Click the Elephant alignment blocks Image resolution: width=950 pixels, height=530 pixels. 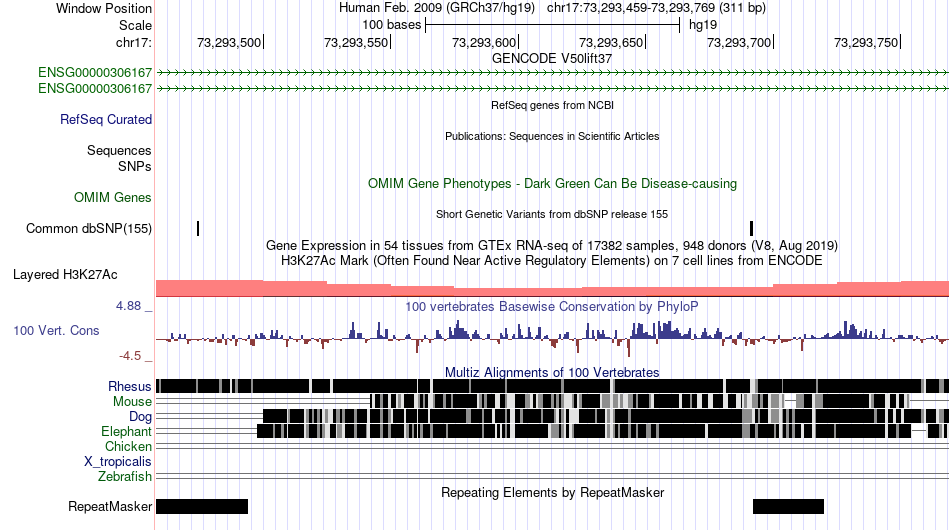click(x=602, y=431)
